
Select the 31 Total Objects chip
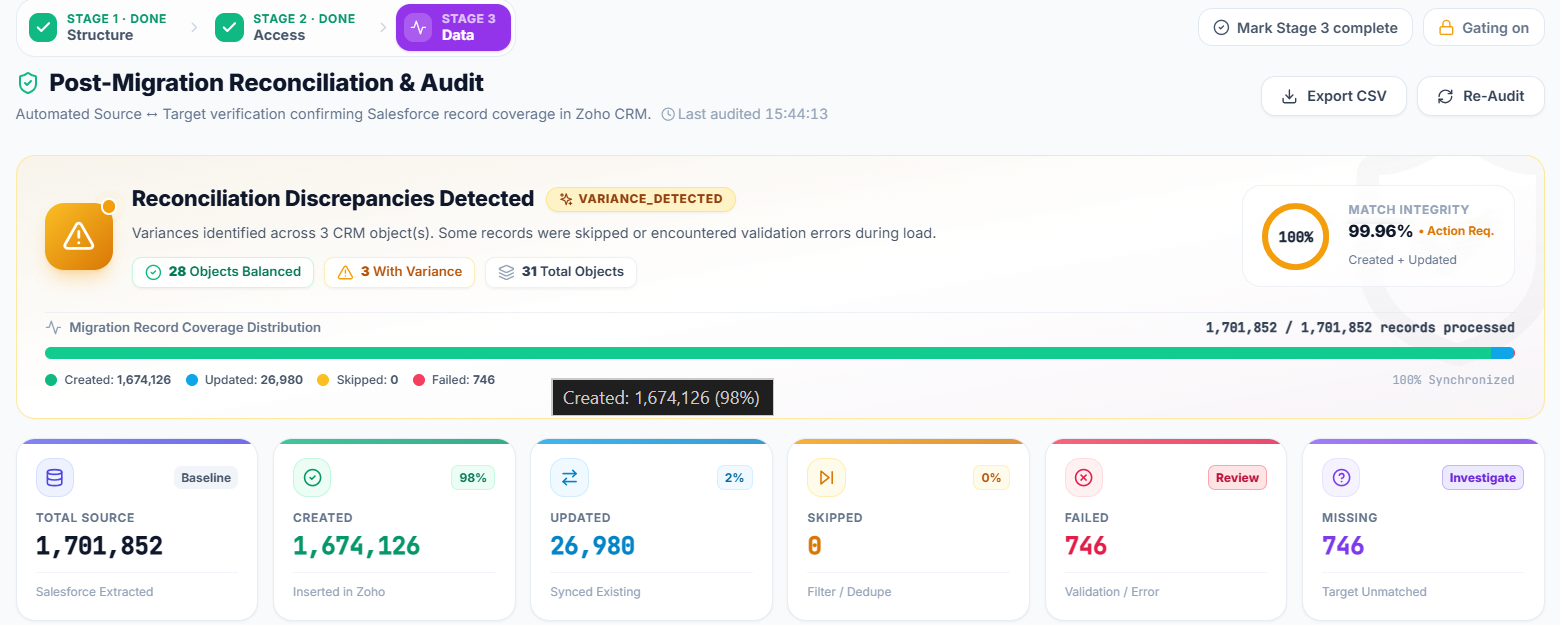pos(561,272)
